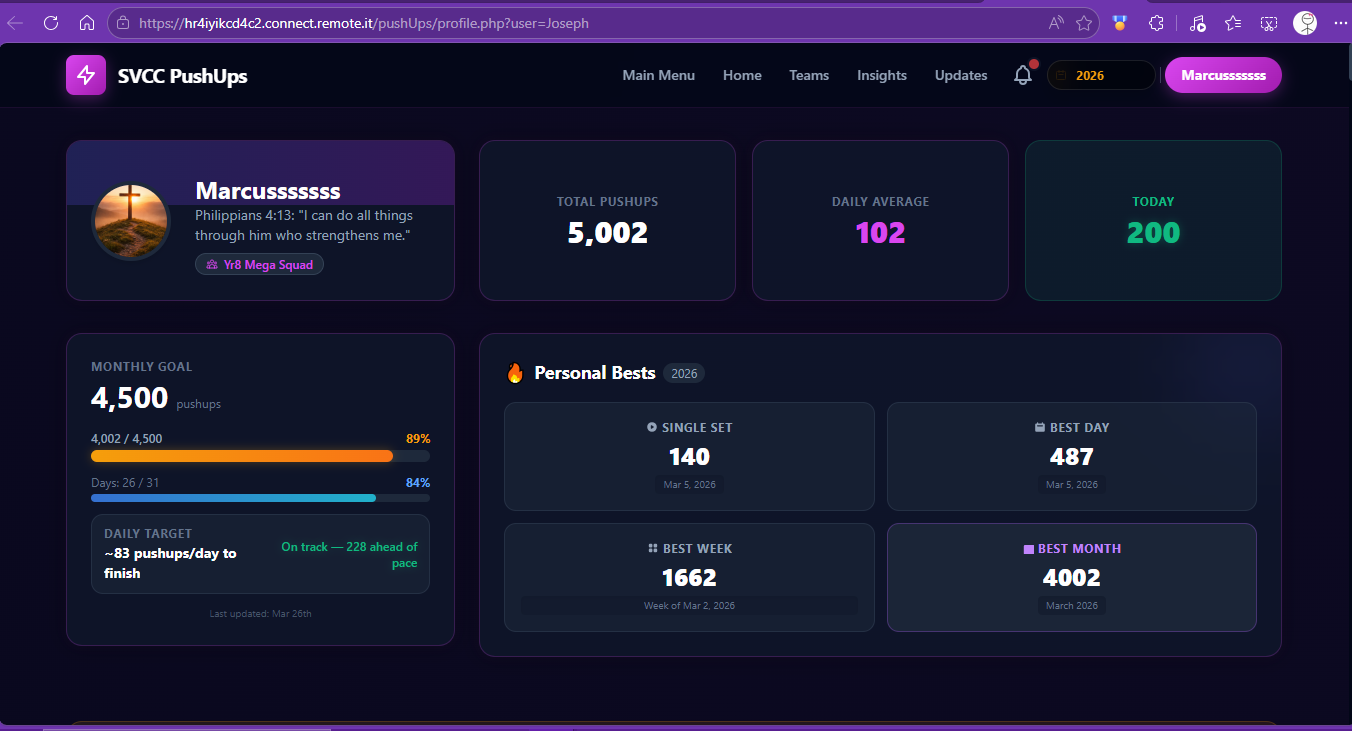Open the Yr8 Mega Squad team badge
The width and height of the screenshot is (1352, 731).
pyautogui.click(x=259, y=265)
